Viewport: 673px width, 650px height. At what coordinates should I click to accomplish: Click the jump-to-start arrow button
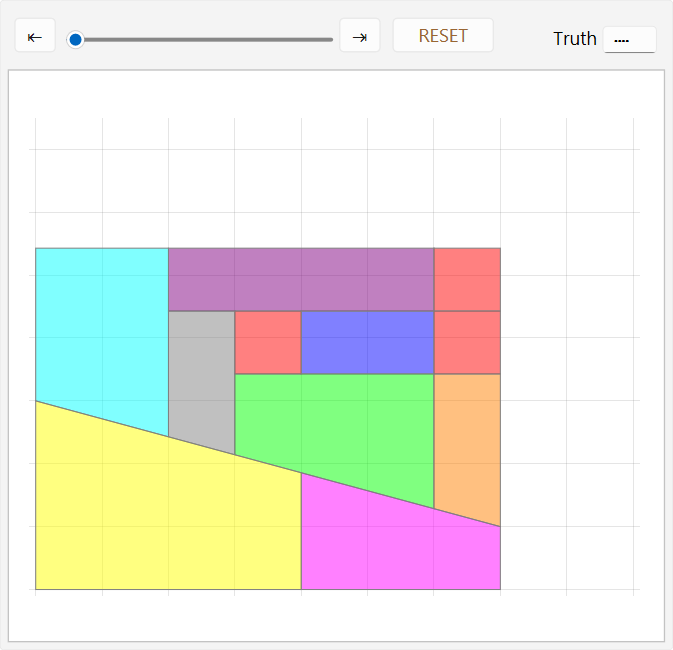(35, 37)
